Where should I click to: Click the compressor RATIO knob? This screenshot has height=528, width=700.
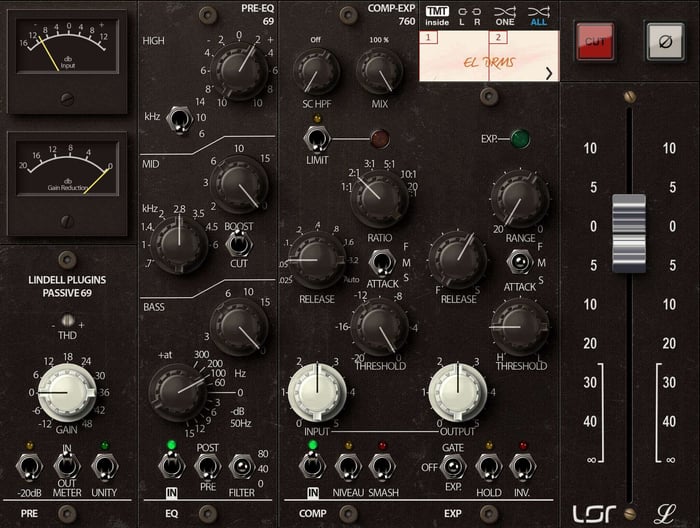pyautogui.click(x=379, y=199)
